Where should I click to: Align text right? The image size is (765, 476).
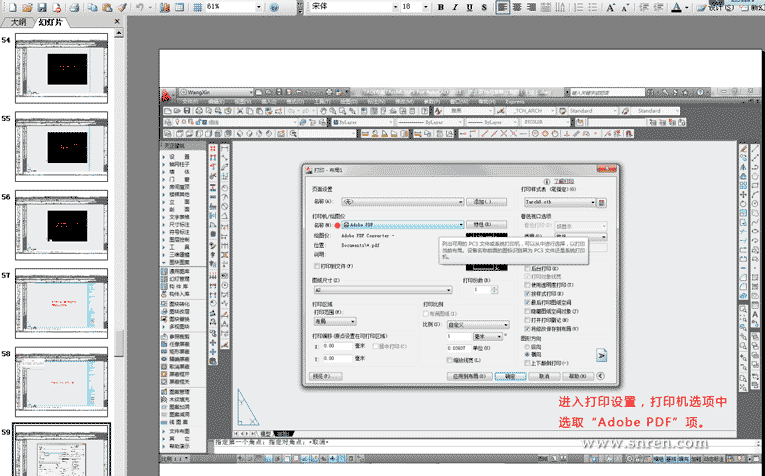click(x=531, y=7)
